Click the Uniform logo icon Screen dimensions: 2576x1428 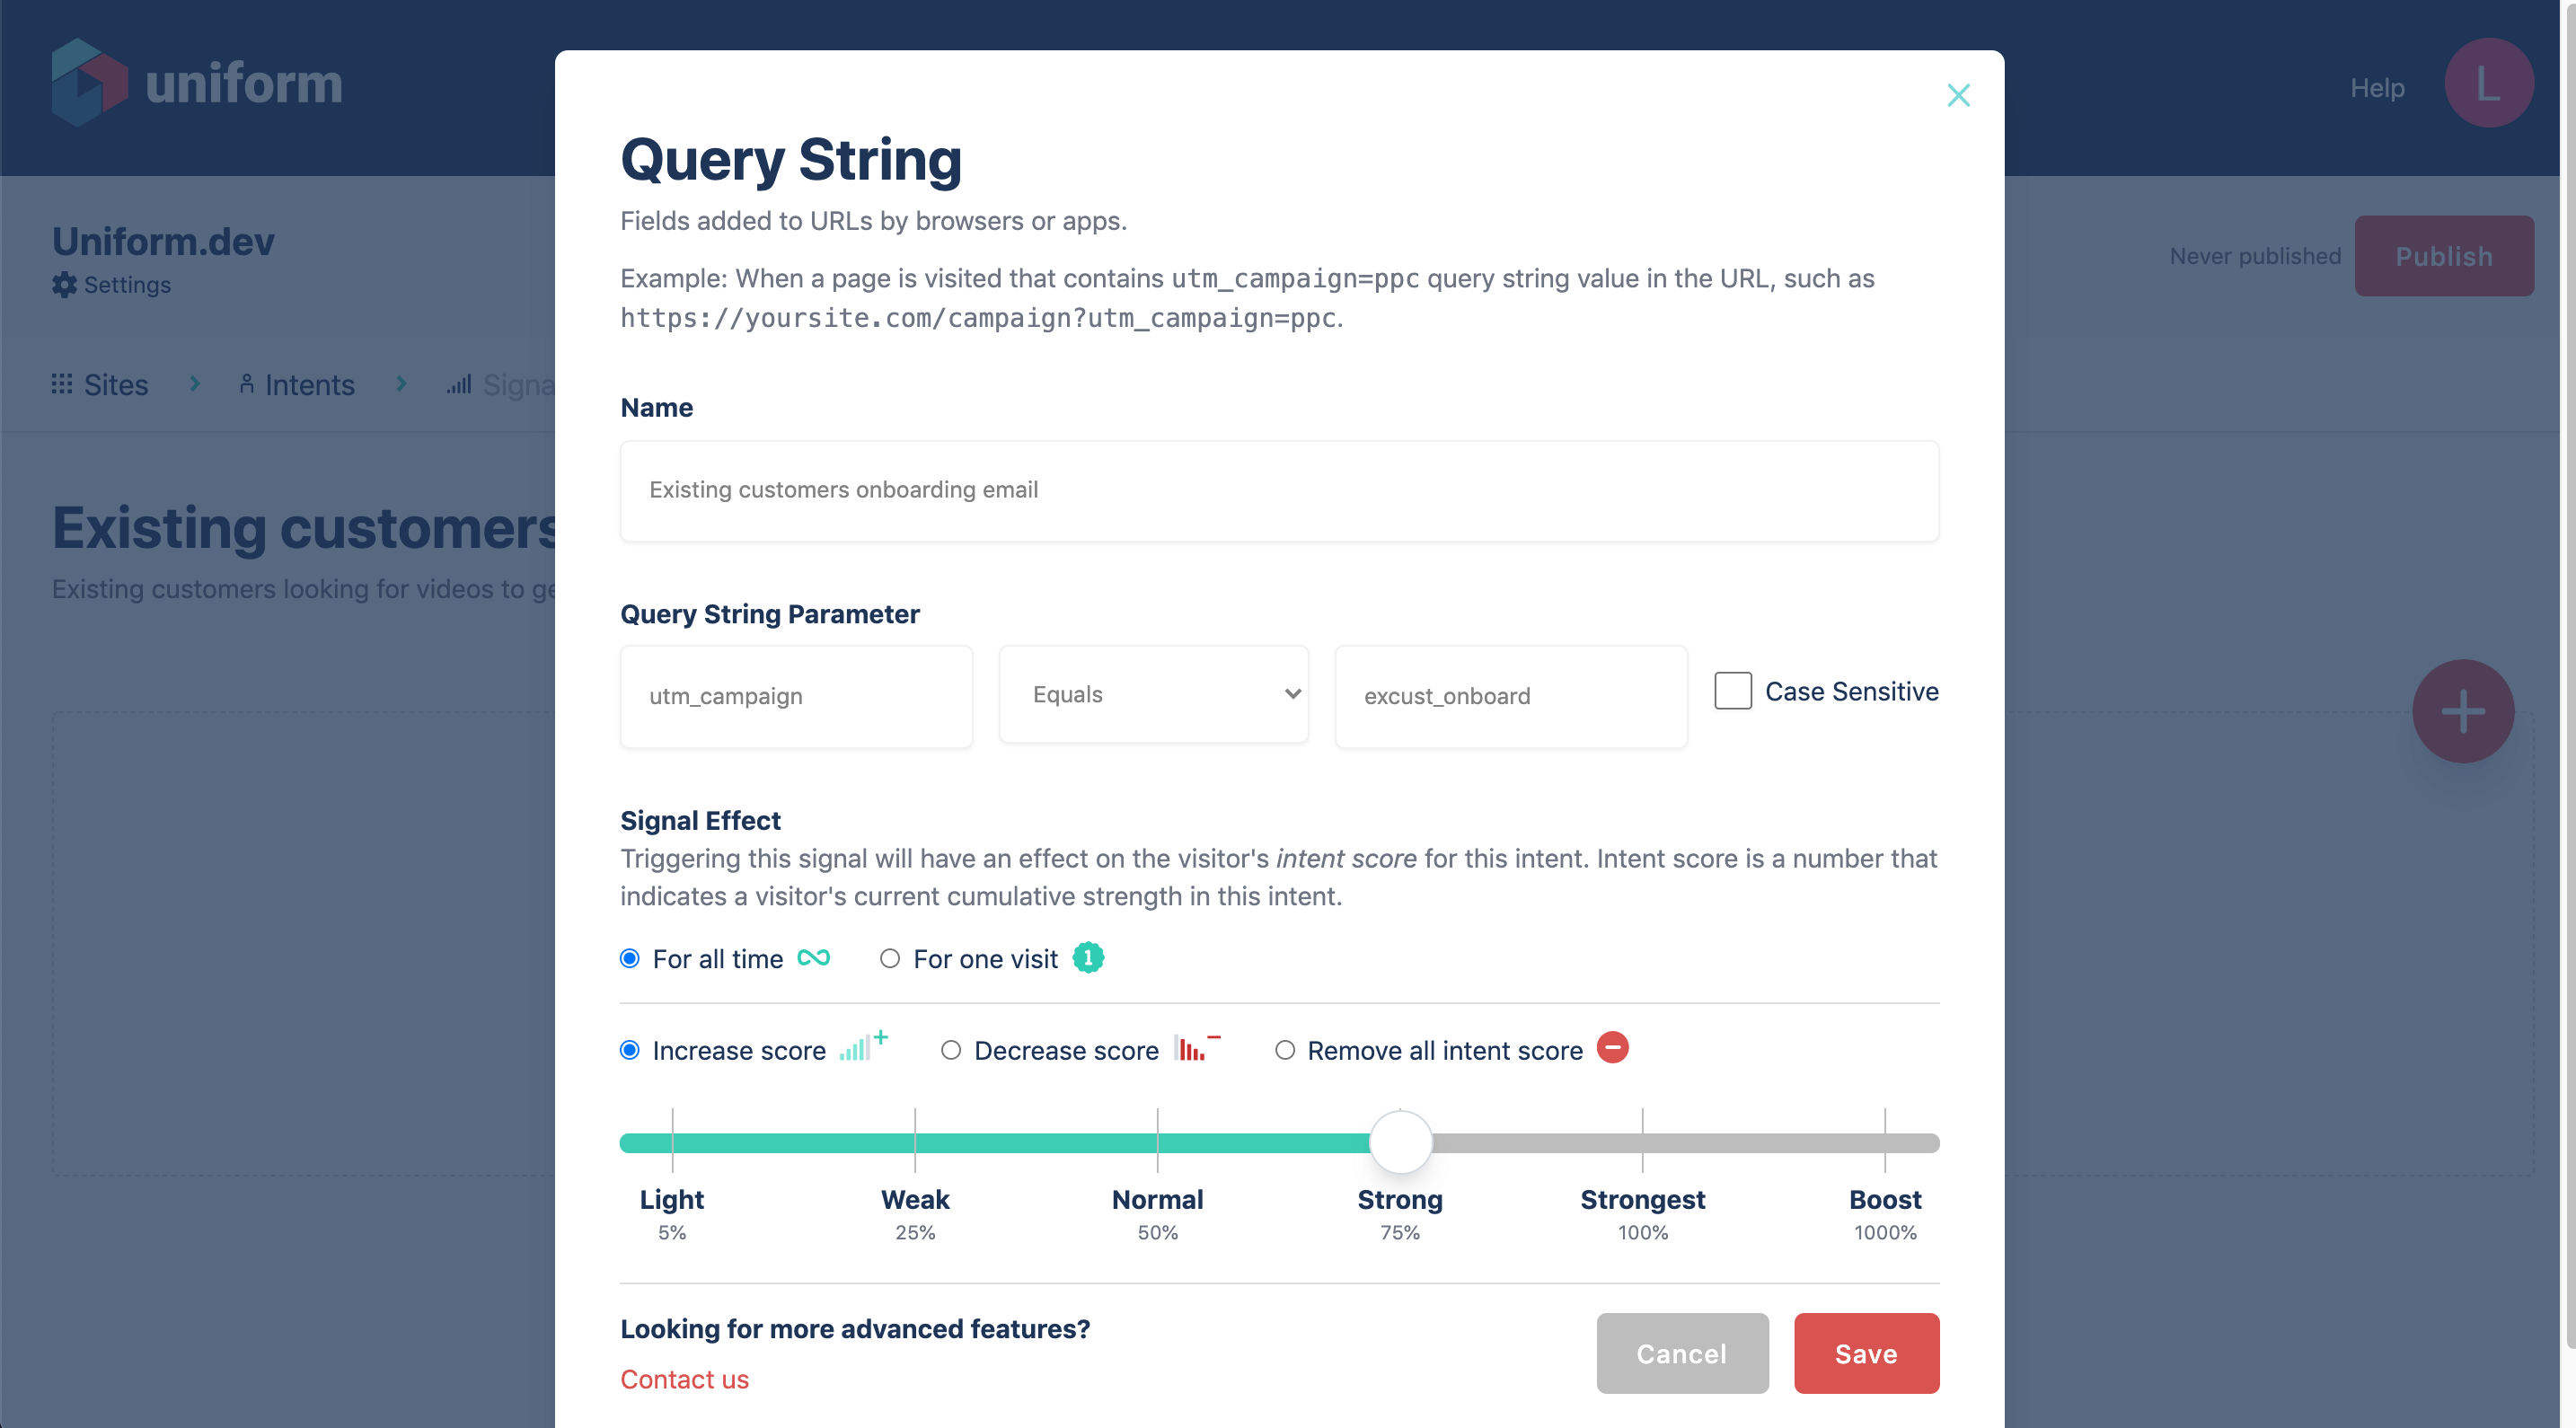(89, 82)
